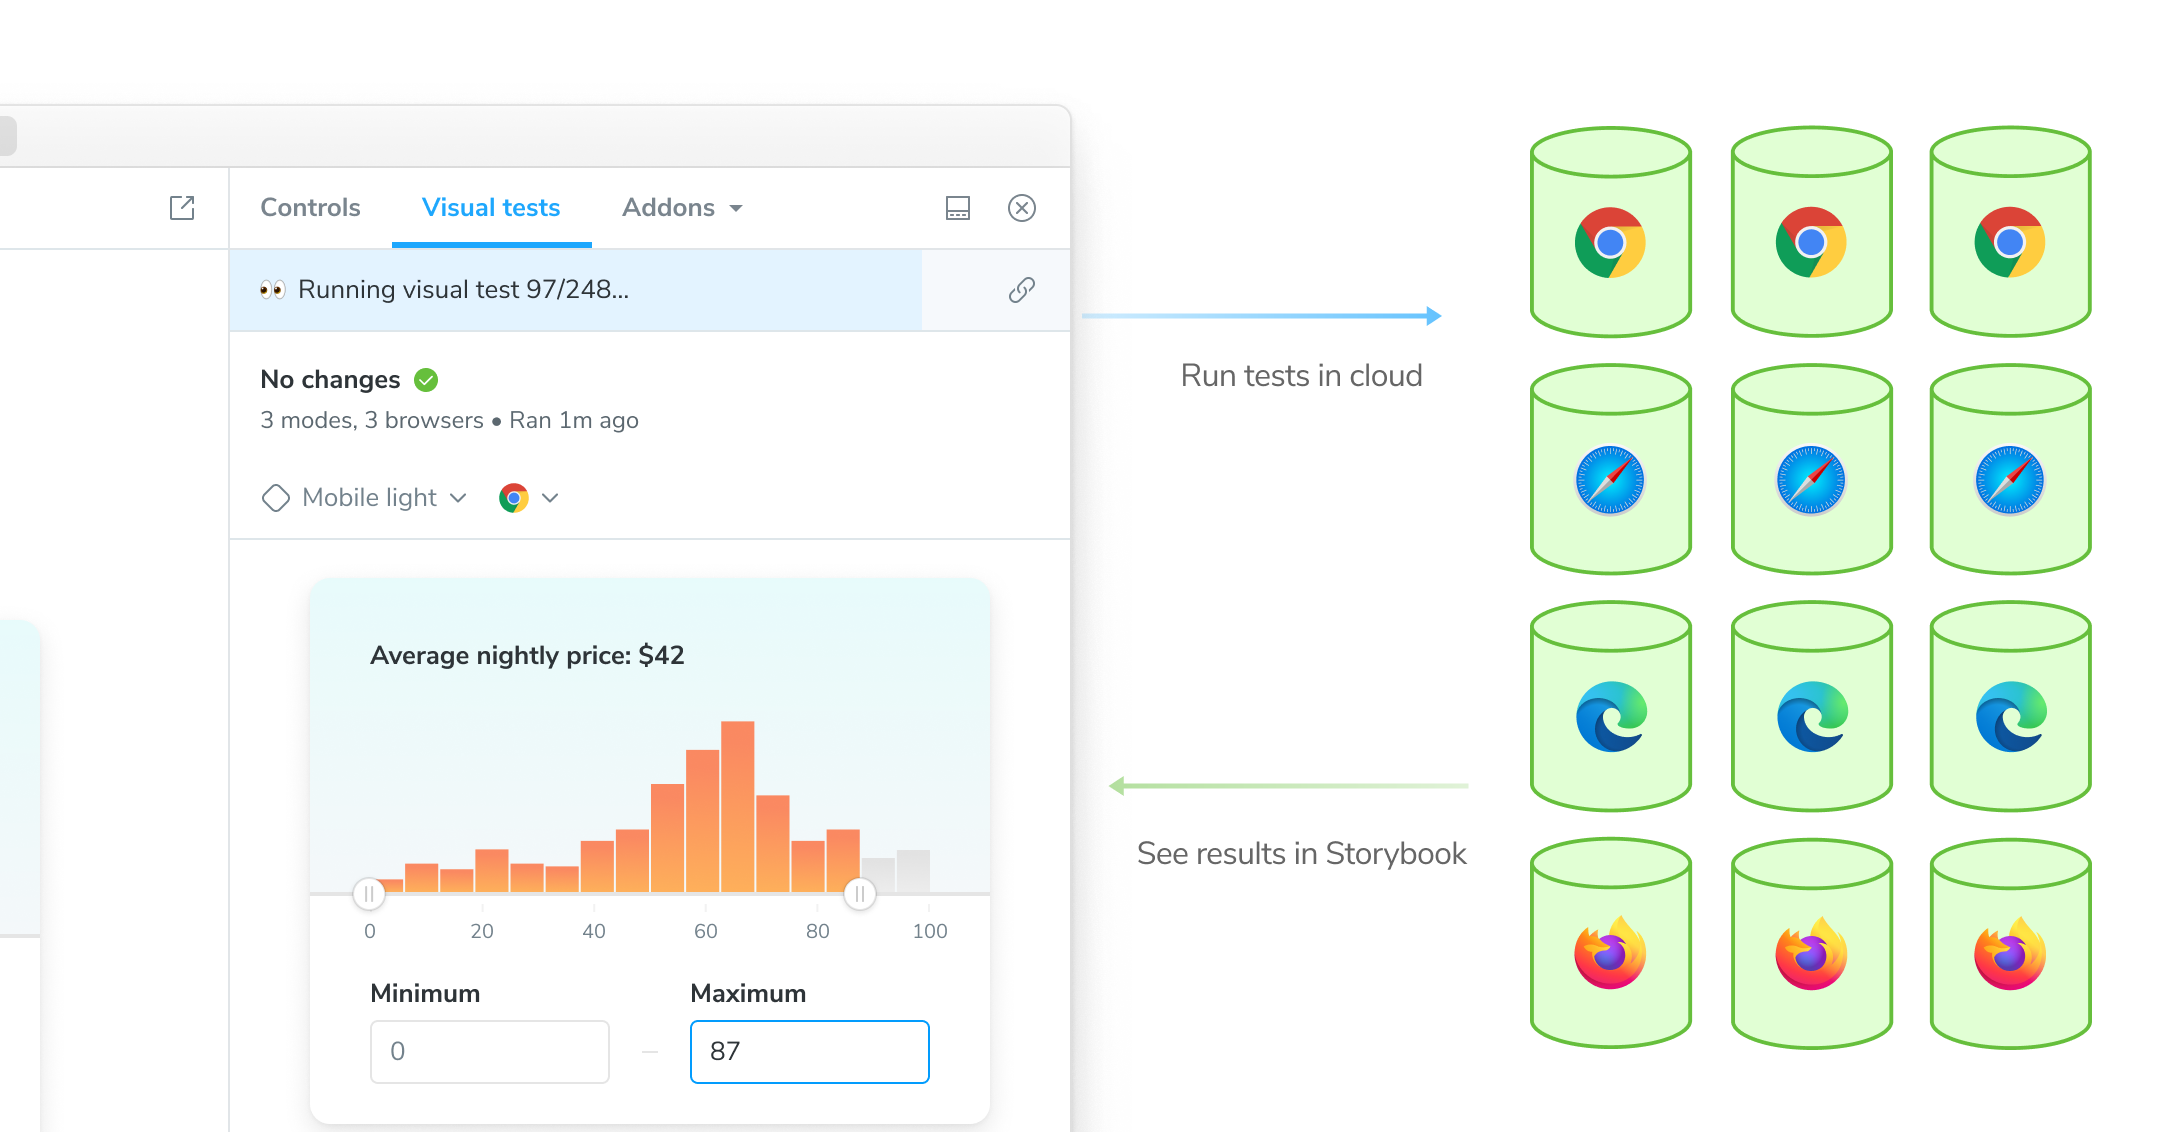This screenshot has width=2162, height=1132.
Task: Click the copy link icon
Action: click(x=1021, y=290)
